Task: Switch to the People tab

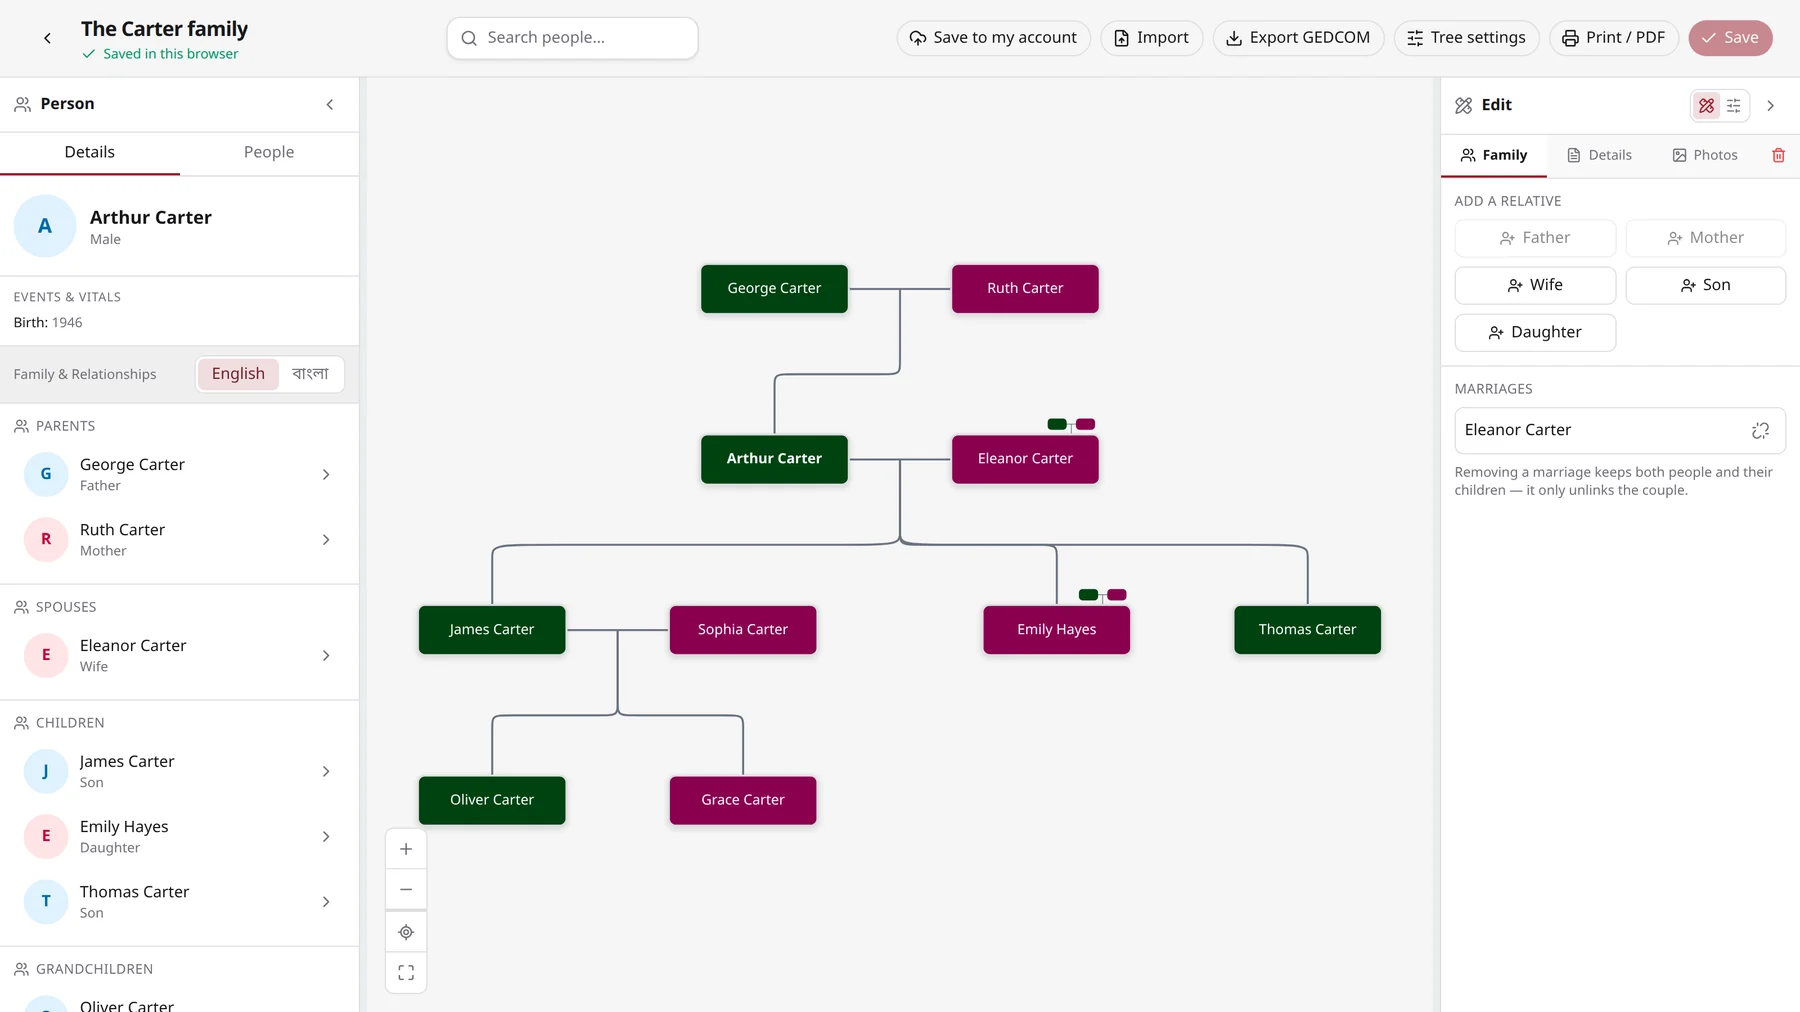Action: pyautogui.click(x=269, y=152)
